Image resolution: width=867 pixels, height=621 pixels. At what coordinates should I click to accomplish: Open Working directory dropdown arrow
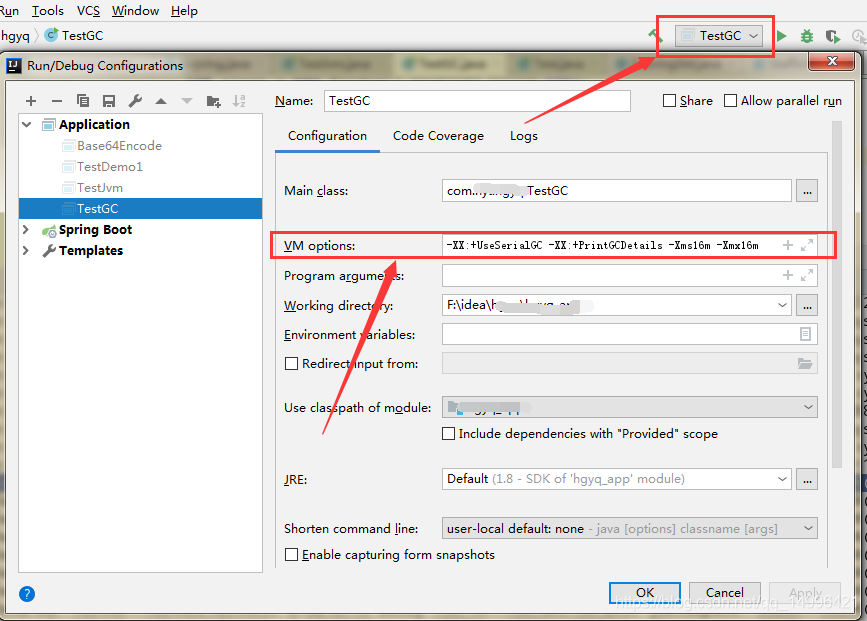[782, 305]
